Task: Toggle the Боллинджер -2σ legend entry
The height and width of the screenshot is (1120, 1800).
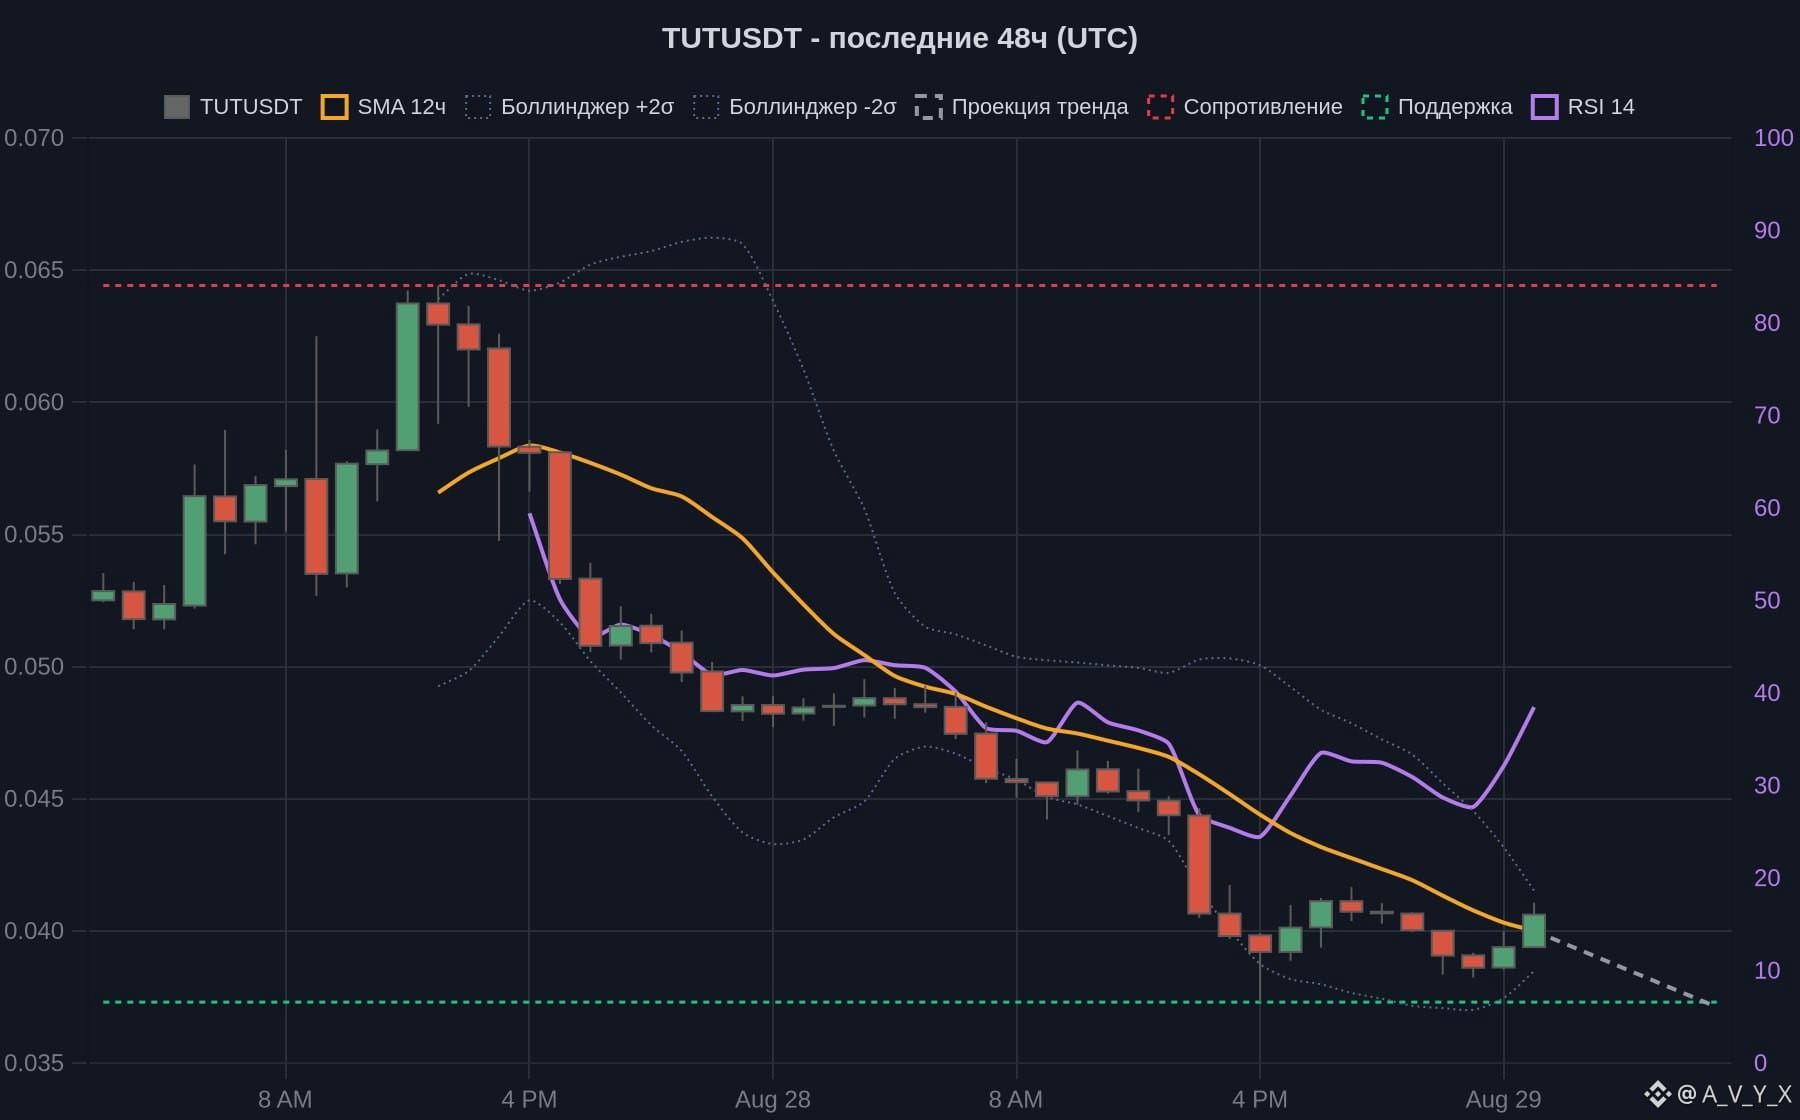Action: point(795,107)
